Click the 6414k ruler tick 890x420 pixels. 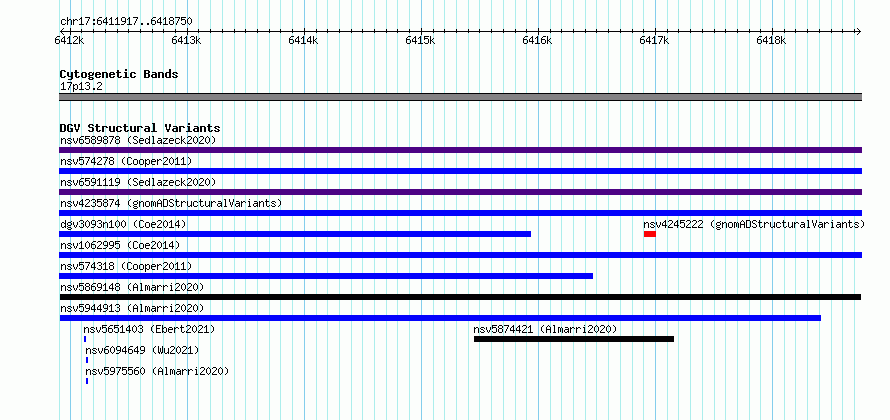[304, 40]
